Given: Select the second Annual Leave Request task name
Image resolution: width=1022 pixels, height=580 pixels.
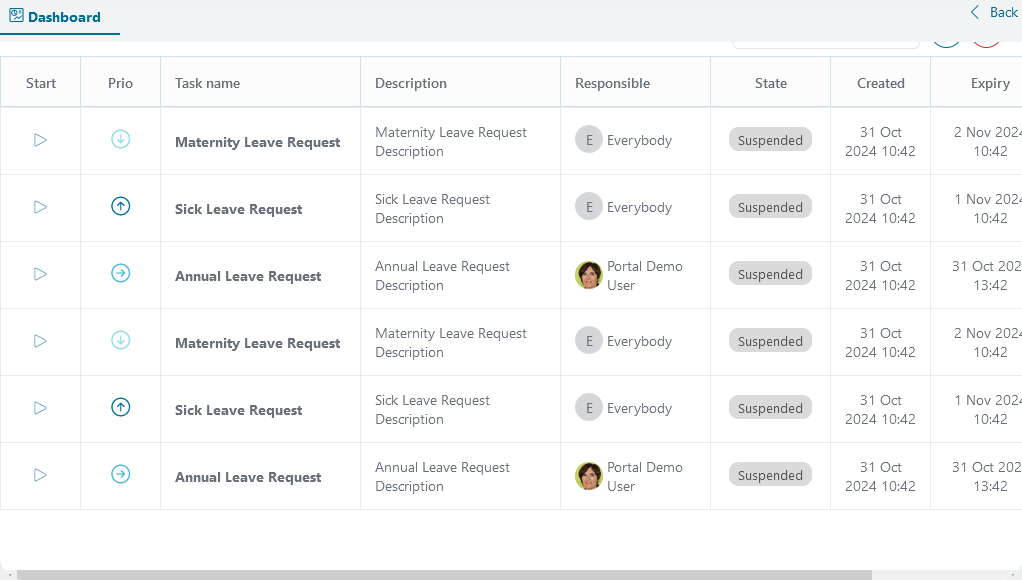Looking at the screenshot, I should [x=248, y=477].
